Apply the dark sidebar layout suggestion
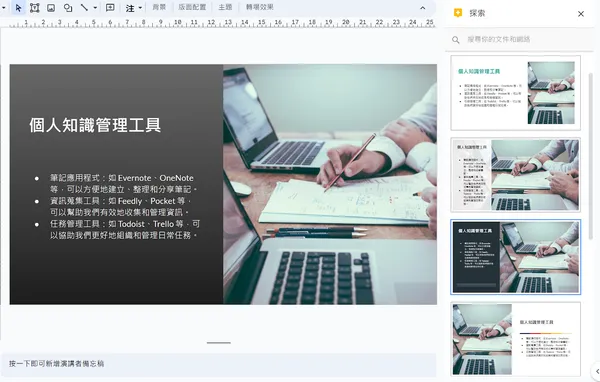Viewport: 600px width, 382px height. tap(515, 257)
